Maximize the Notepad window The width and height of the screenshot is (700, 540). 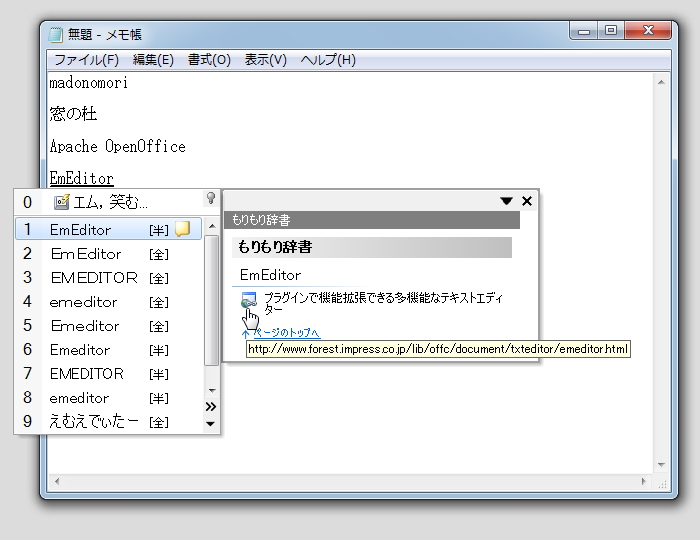pyautogui.click(x=611, y=31)
